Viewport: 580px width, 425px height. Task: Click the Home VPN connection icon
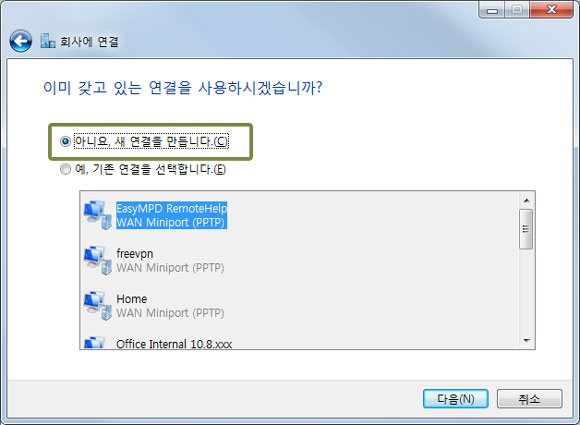click(x=98, y=306)
